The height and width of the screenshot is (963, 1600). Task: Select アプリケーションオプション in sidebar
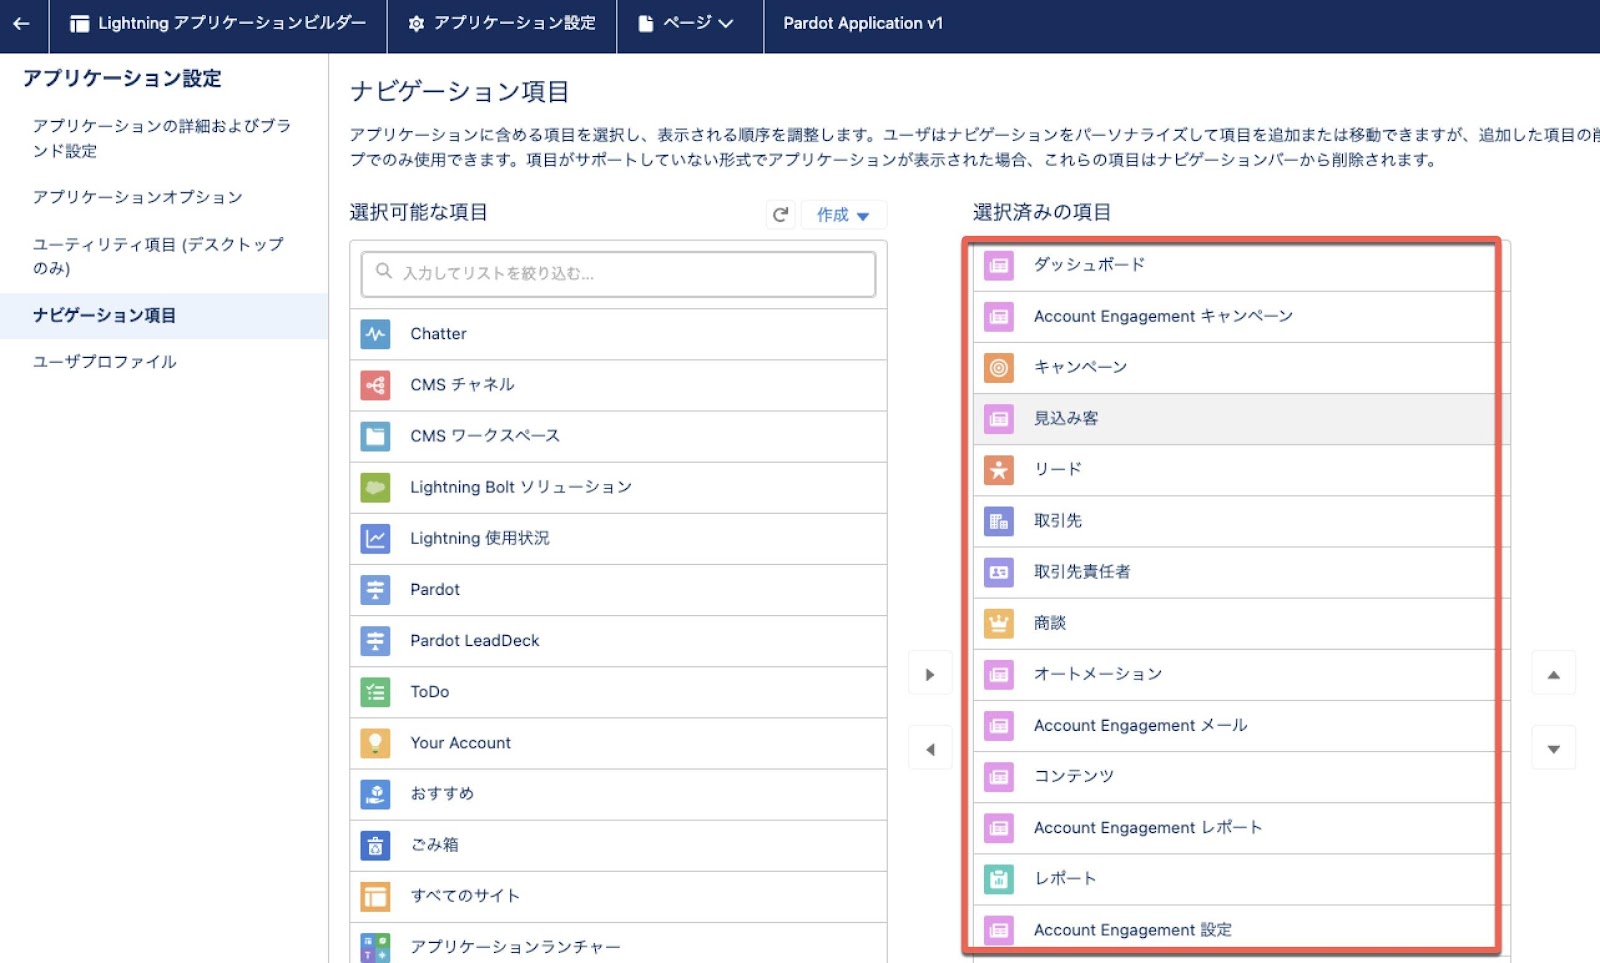[x=163, y=197]
